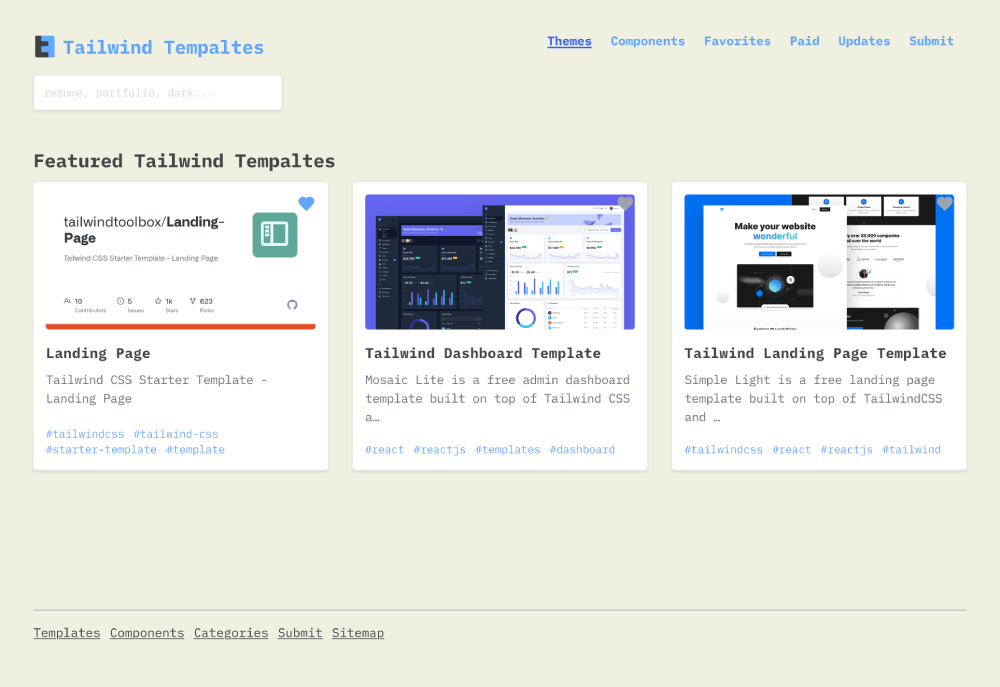Open the Themes nav item
This screenshot has width=1000, height=687.
click(x=569, y=41)
